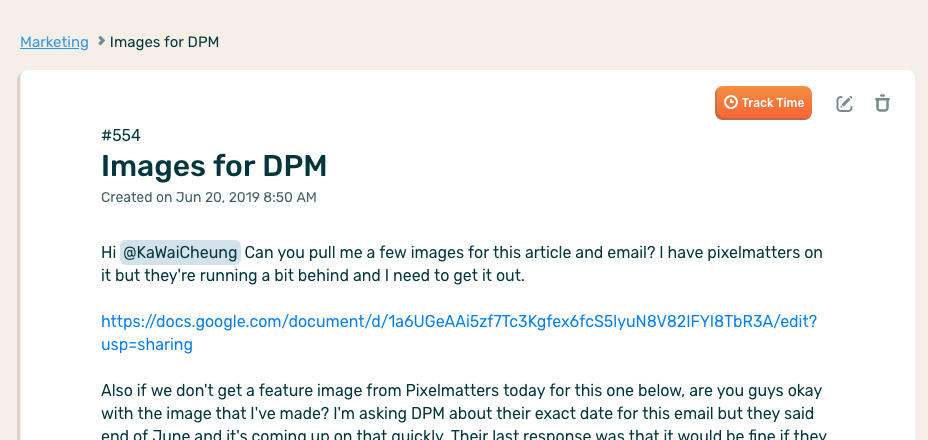Click the Created on Jun 20, 2019 timestamp
The height and width of the screenshot is (440, 928).
(208, 197)
